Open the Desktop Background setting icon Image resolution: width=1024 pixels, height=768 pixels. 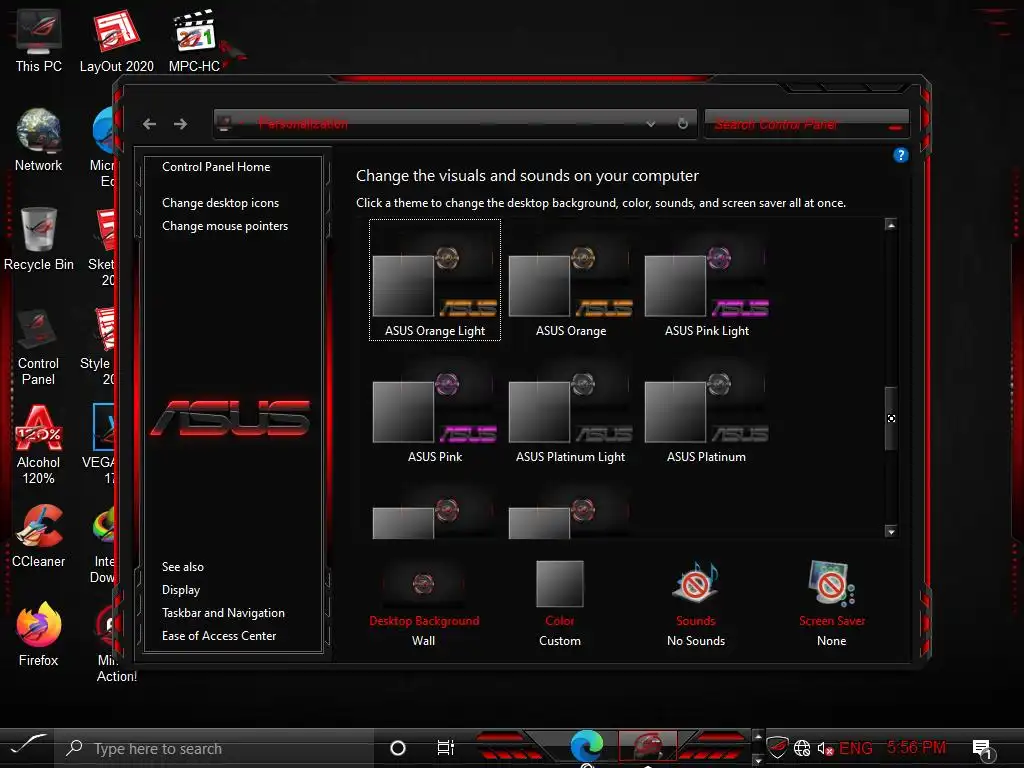pyautogui.click(x=423, y=583)
